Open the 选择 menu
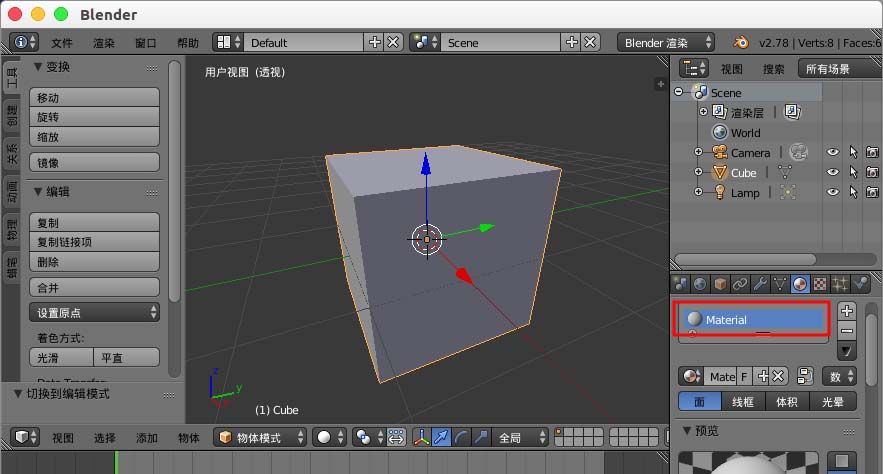The image size is (883, 474). click(x=105, y=437)
